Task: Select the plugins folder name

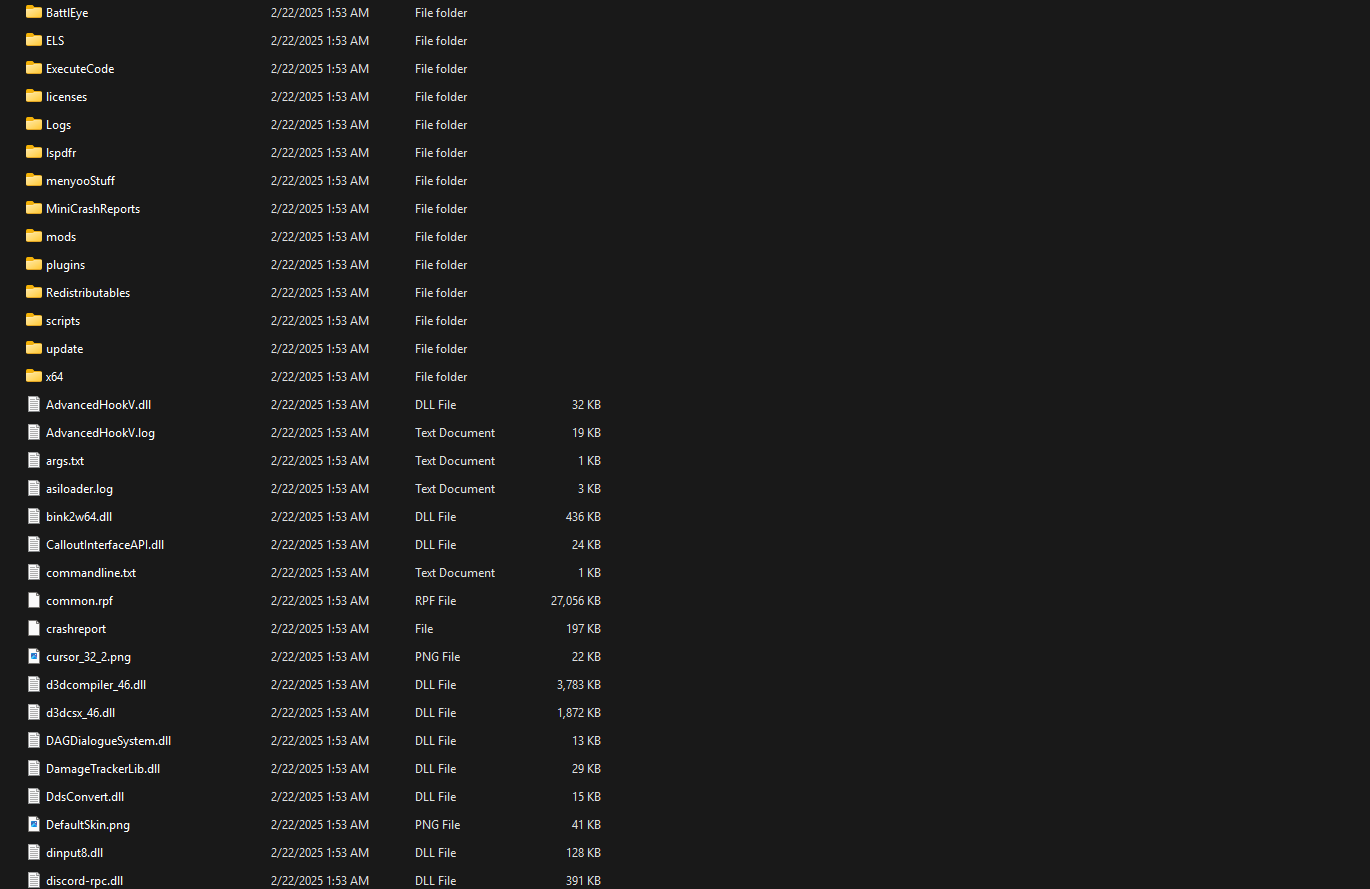Action: click(x=65, y=265)
